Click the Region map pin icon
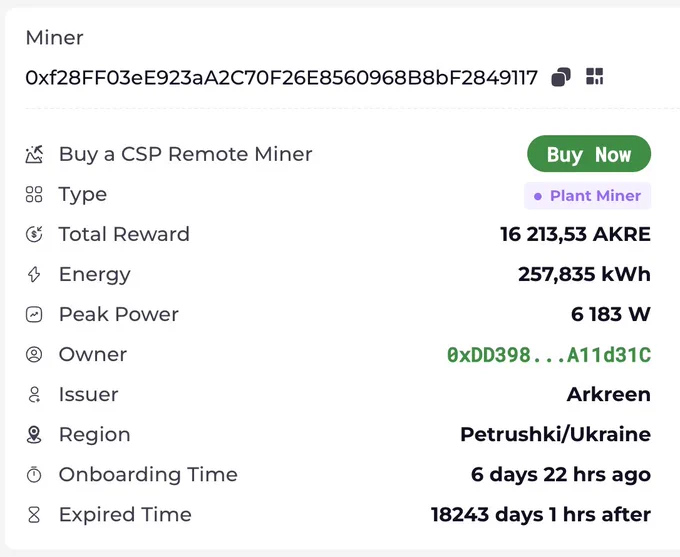Screen dimensions: 680x557 pyautogui.click(x=34, y=435)
